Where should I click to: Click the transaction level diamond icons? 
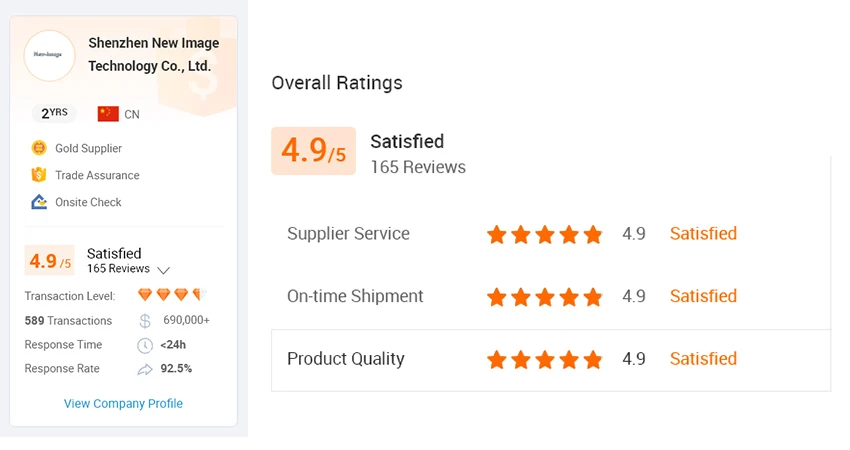pos(172,295)
